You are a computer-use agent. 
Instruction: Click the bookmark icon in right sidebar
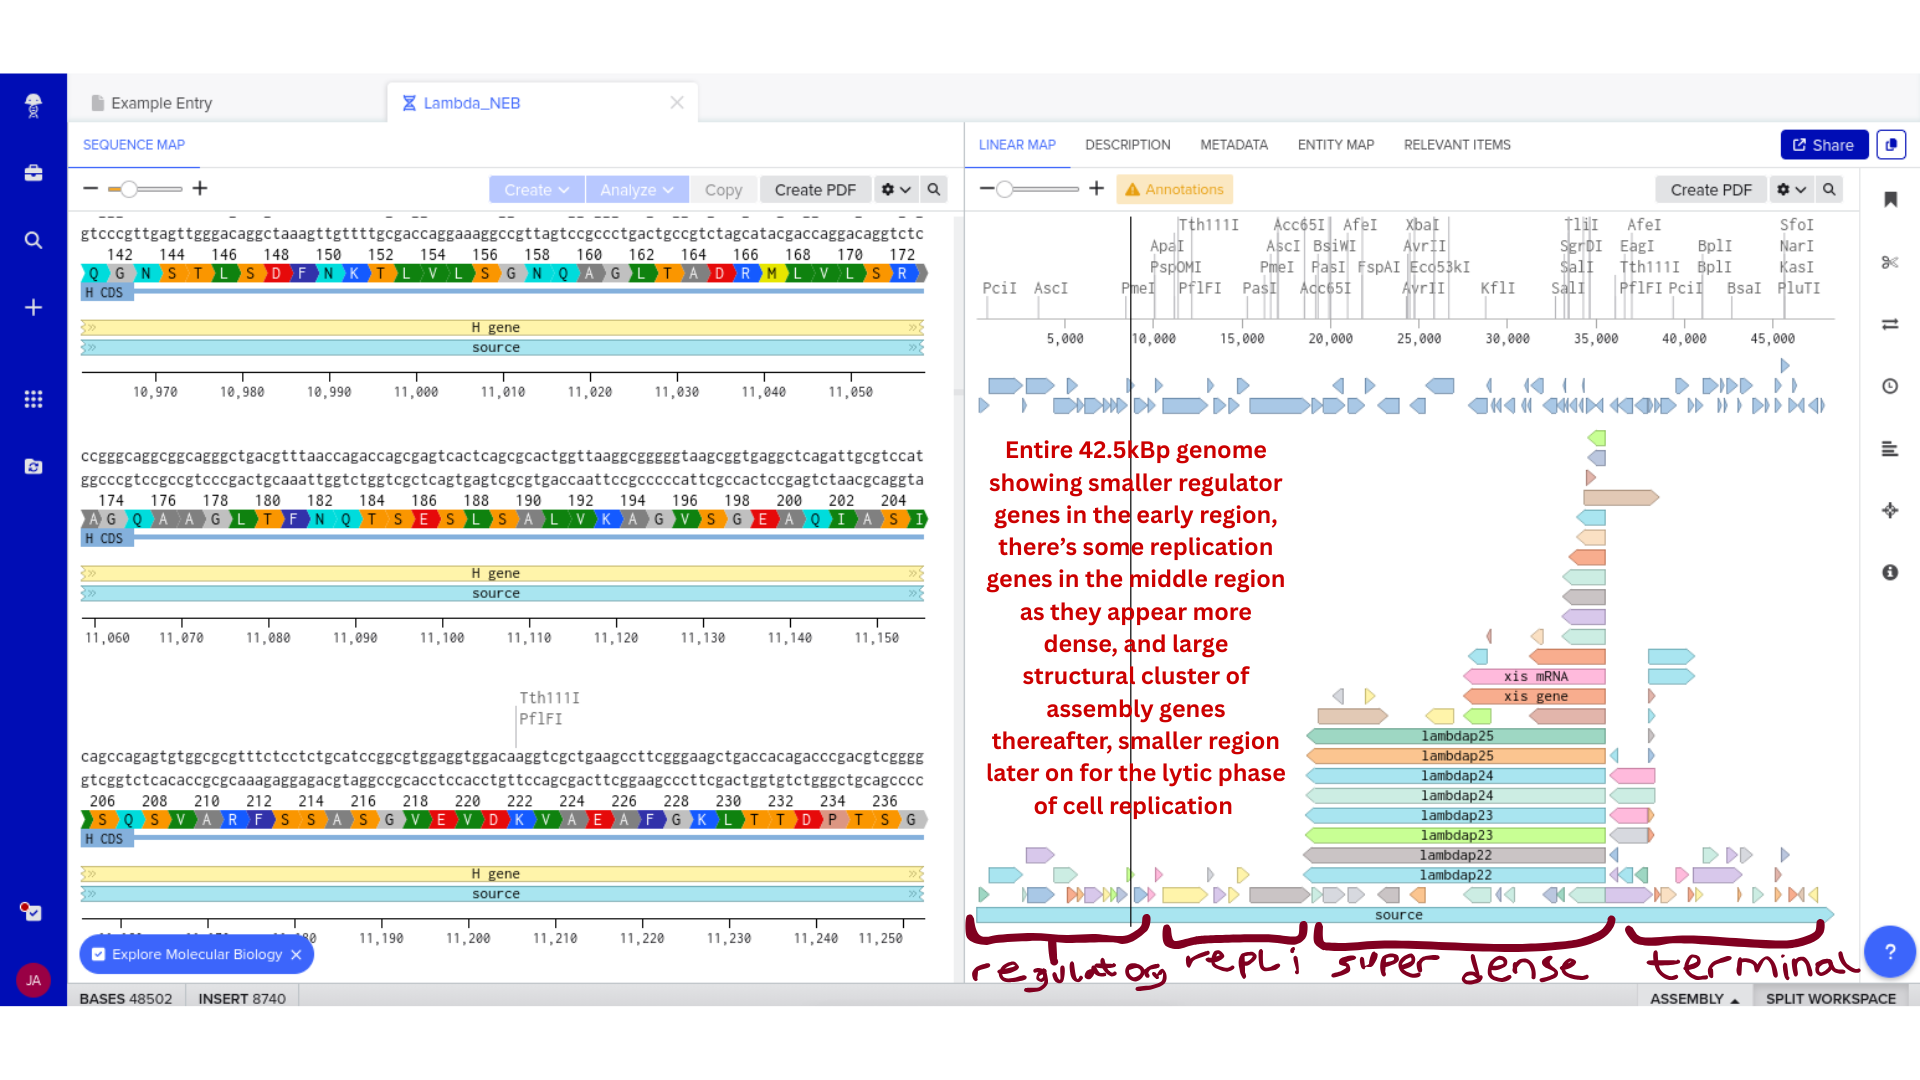click(x=1890, y=199)
